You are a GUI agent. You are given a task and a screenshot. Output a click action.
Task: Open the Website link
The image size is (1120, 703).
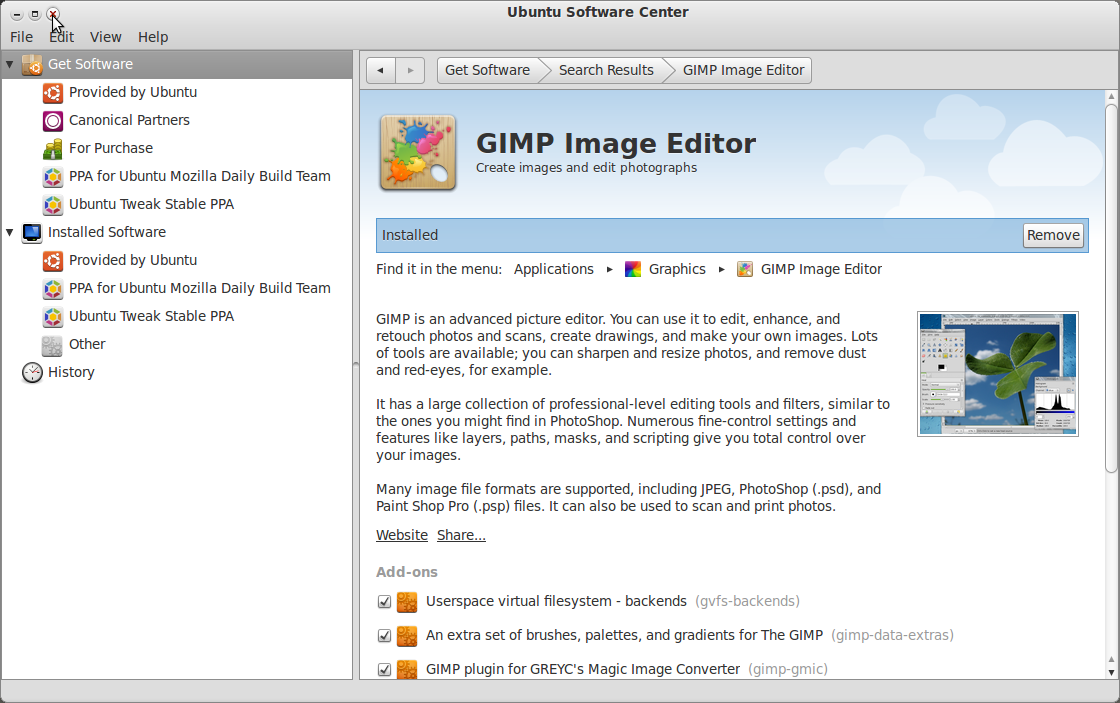[402, 535]
